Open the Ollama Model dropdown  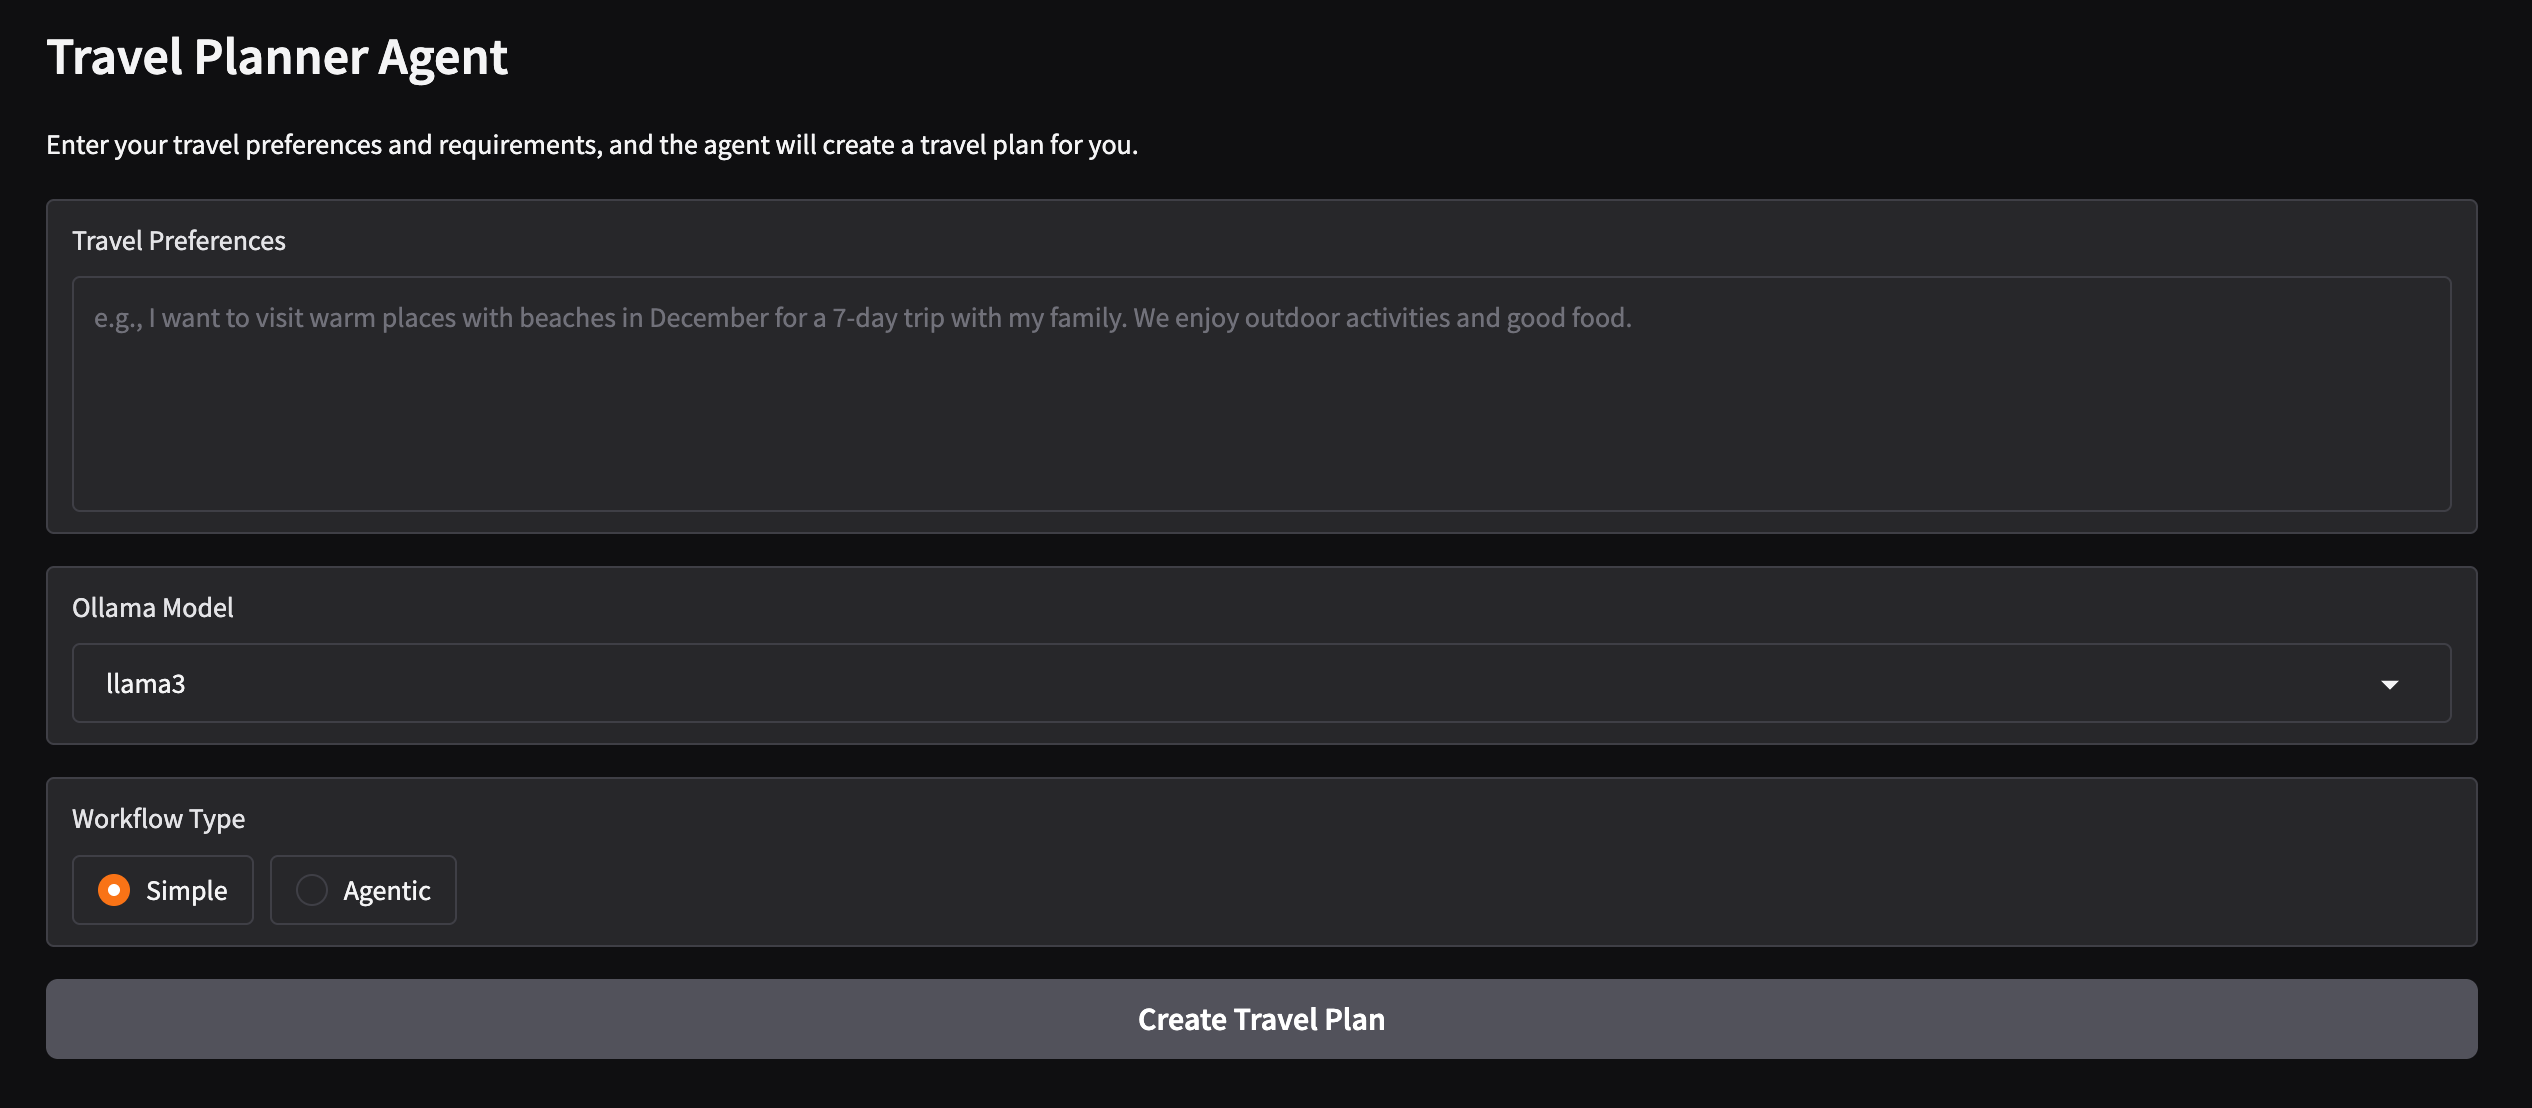pyautogui.click(x=1260, y=683)
